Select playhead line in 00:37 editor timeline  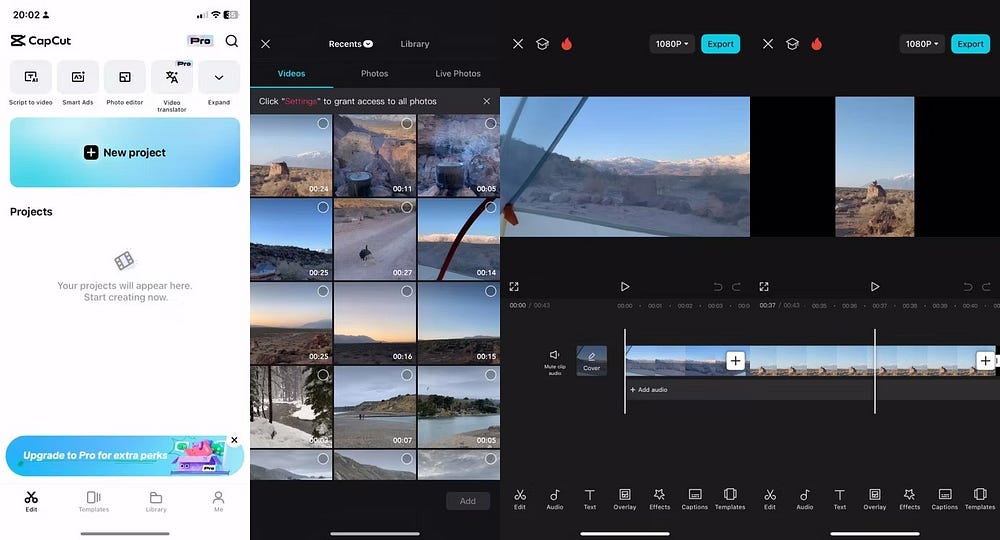875,371
